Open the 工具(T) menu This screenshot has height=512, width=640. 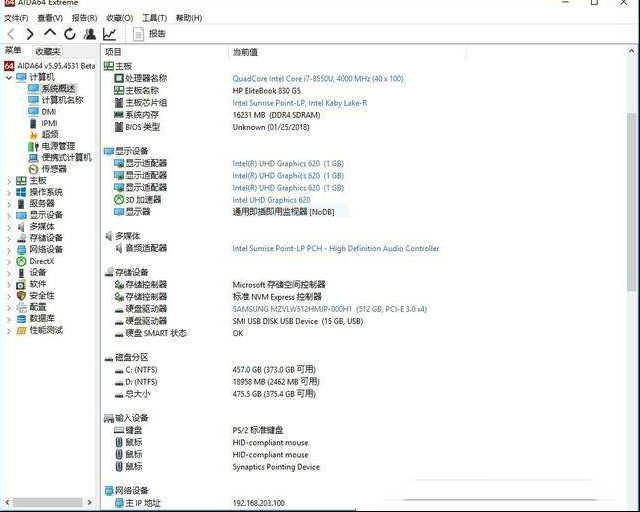click(x=154, y=18)
